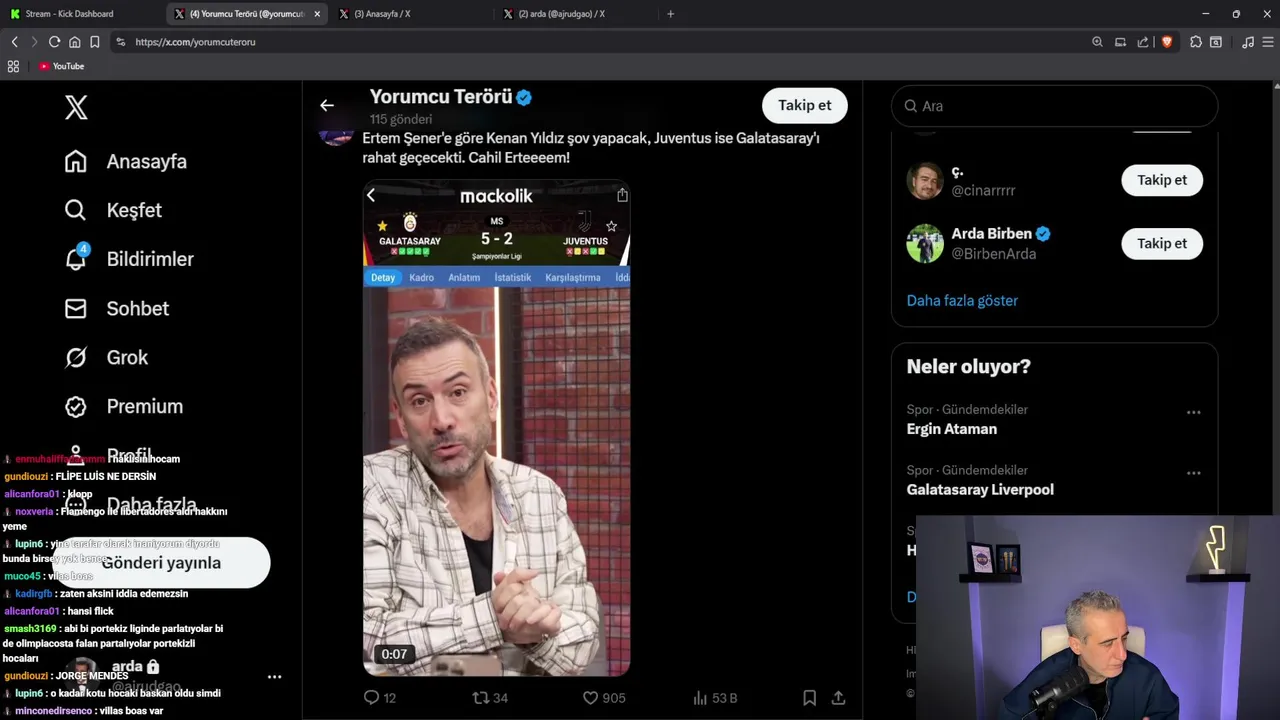Open the Galatasaray Liverpool trend
This screenshot has height=720, width=1280.
[980, 490]
